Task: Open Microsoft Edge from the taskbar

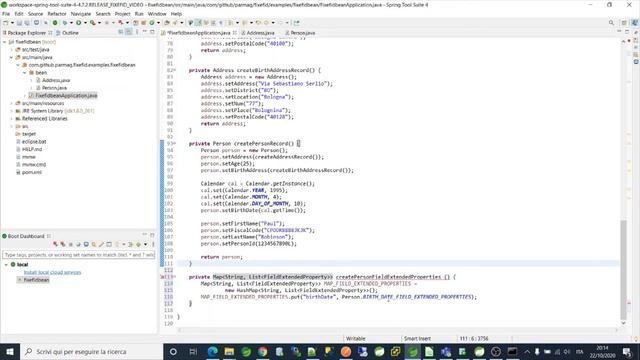Action: click(x=212, y=351)
